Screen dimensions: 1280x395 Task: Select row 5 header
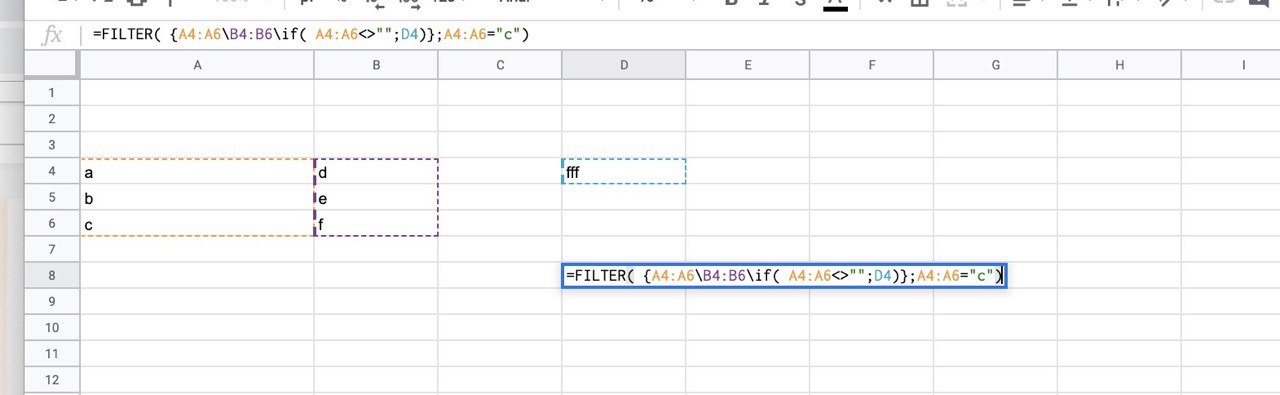click(52, 197)
